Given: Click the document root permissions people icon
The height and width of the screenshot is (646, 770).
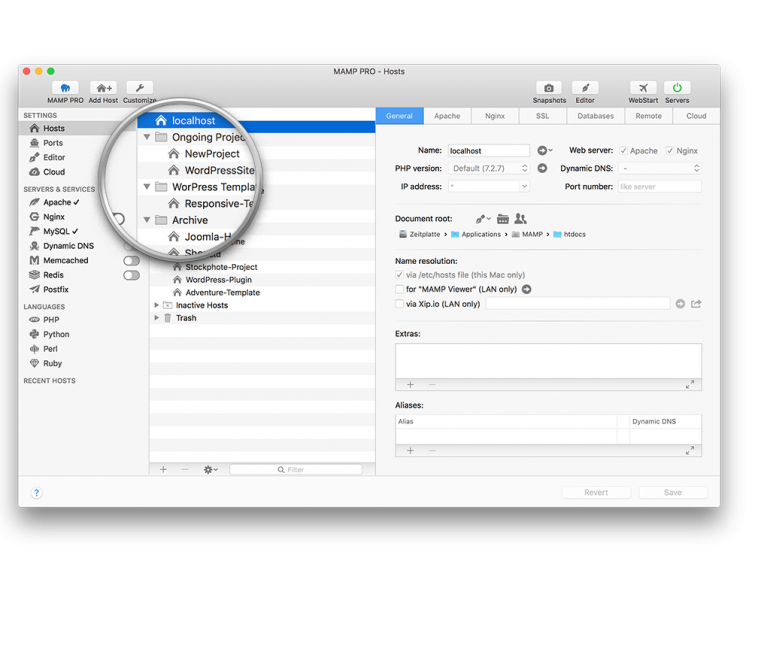Looking at the screenshot, I should (520, 219).
